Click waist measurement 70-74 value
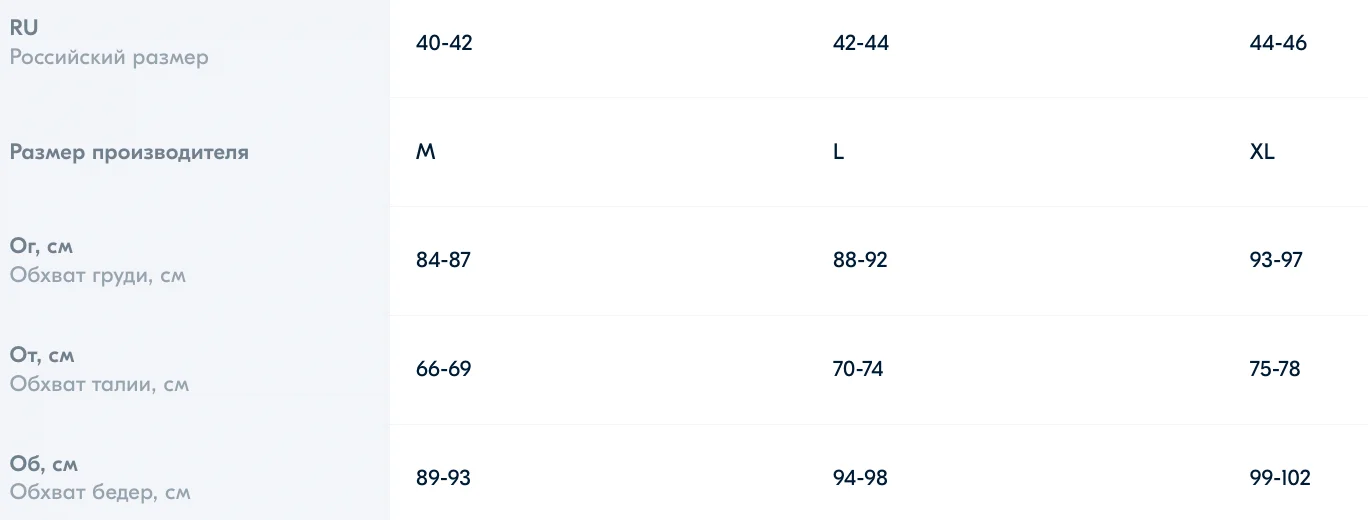This screenshot has height=520, width=1368. click(858, 369)
